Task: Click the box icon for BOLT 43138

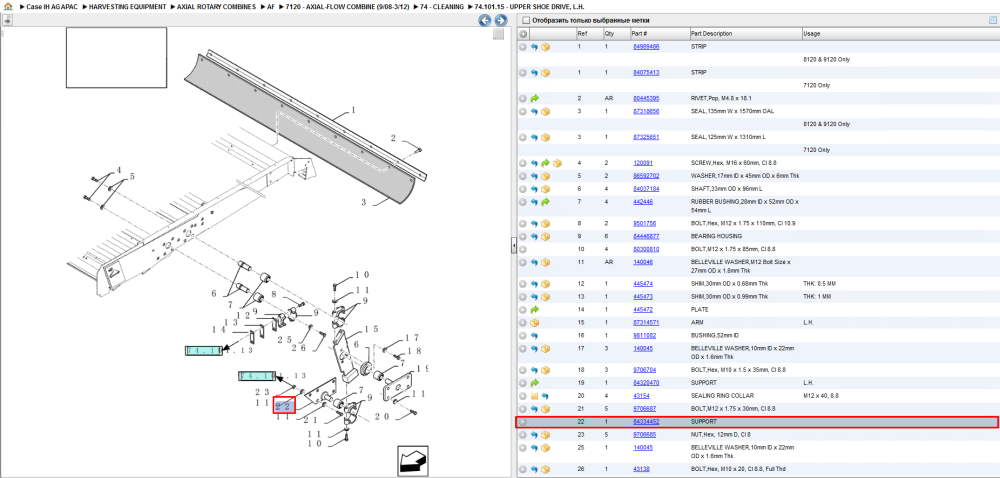Action: [546, 469]
